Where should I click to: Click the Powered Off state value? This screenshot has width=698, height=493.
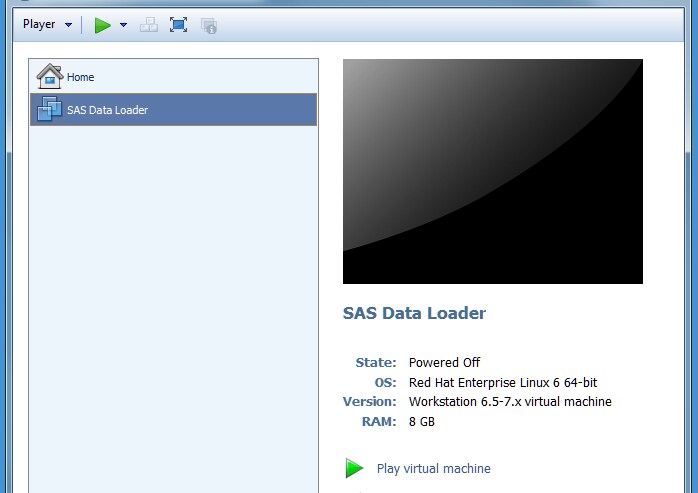pyautogui.click(x=444, y=362)
